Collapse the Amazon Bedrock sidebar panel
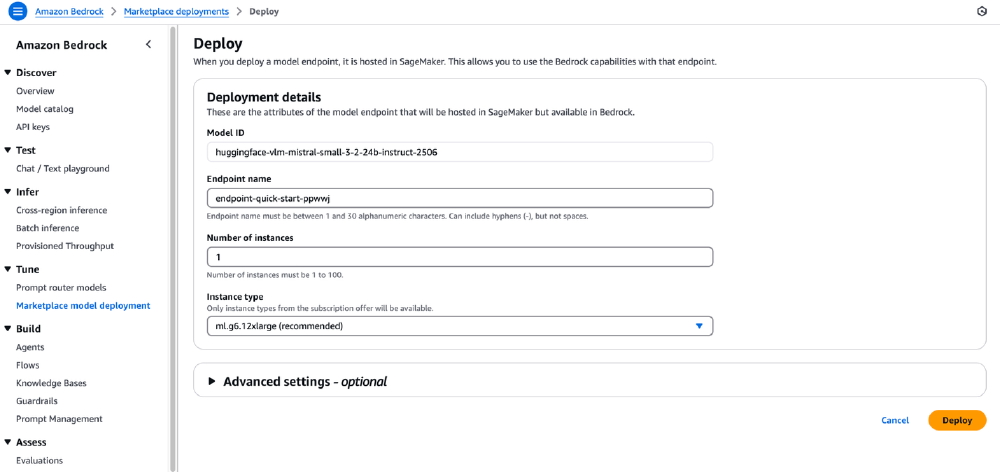The height and width of the screenshot is (472, 1000). pyautogui.click(x=149, y=44)
